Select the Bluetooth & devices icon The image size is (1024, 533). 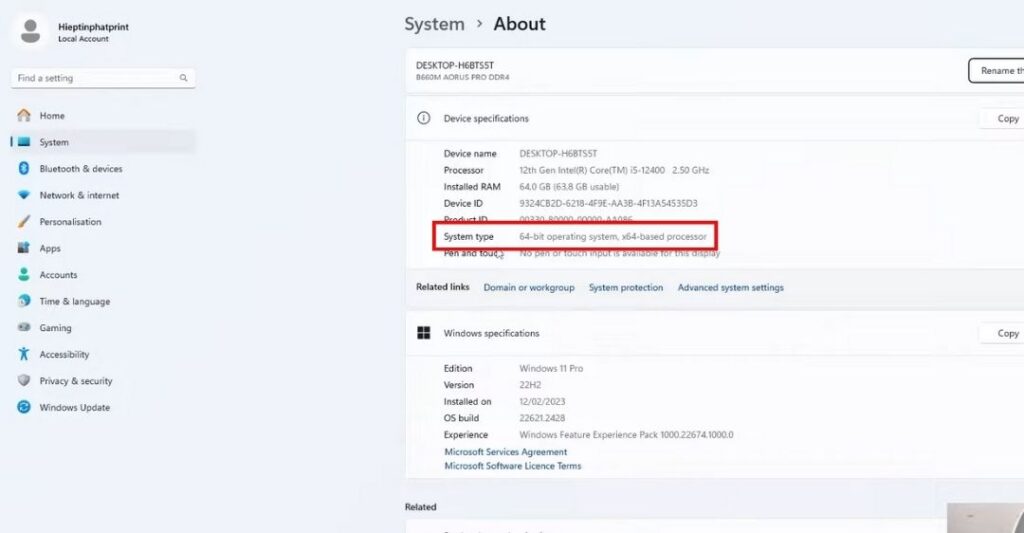[x=24, y=169]
